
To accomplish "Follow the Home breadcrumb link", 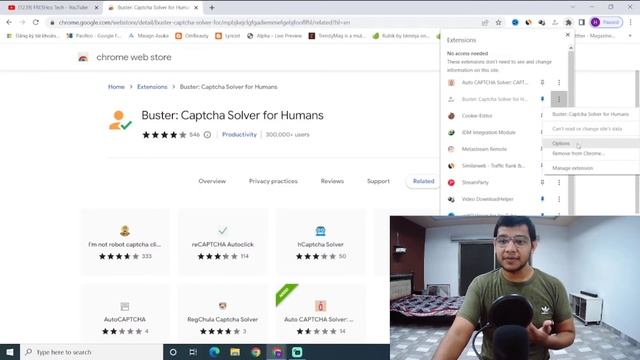I will (x=116, y=87).
